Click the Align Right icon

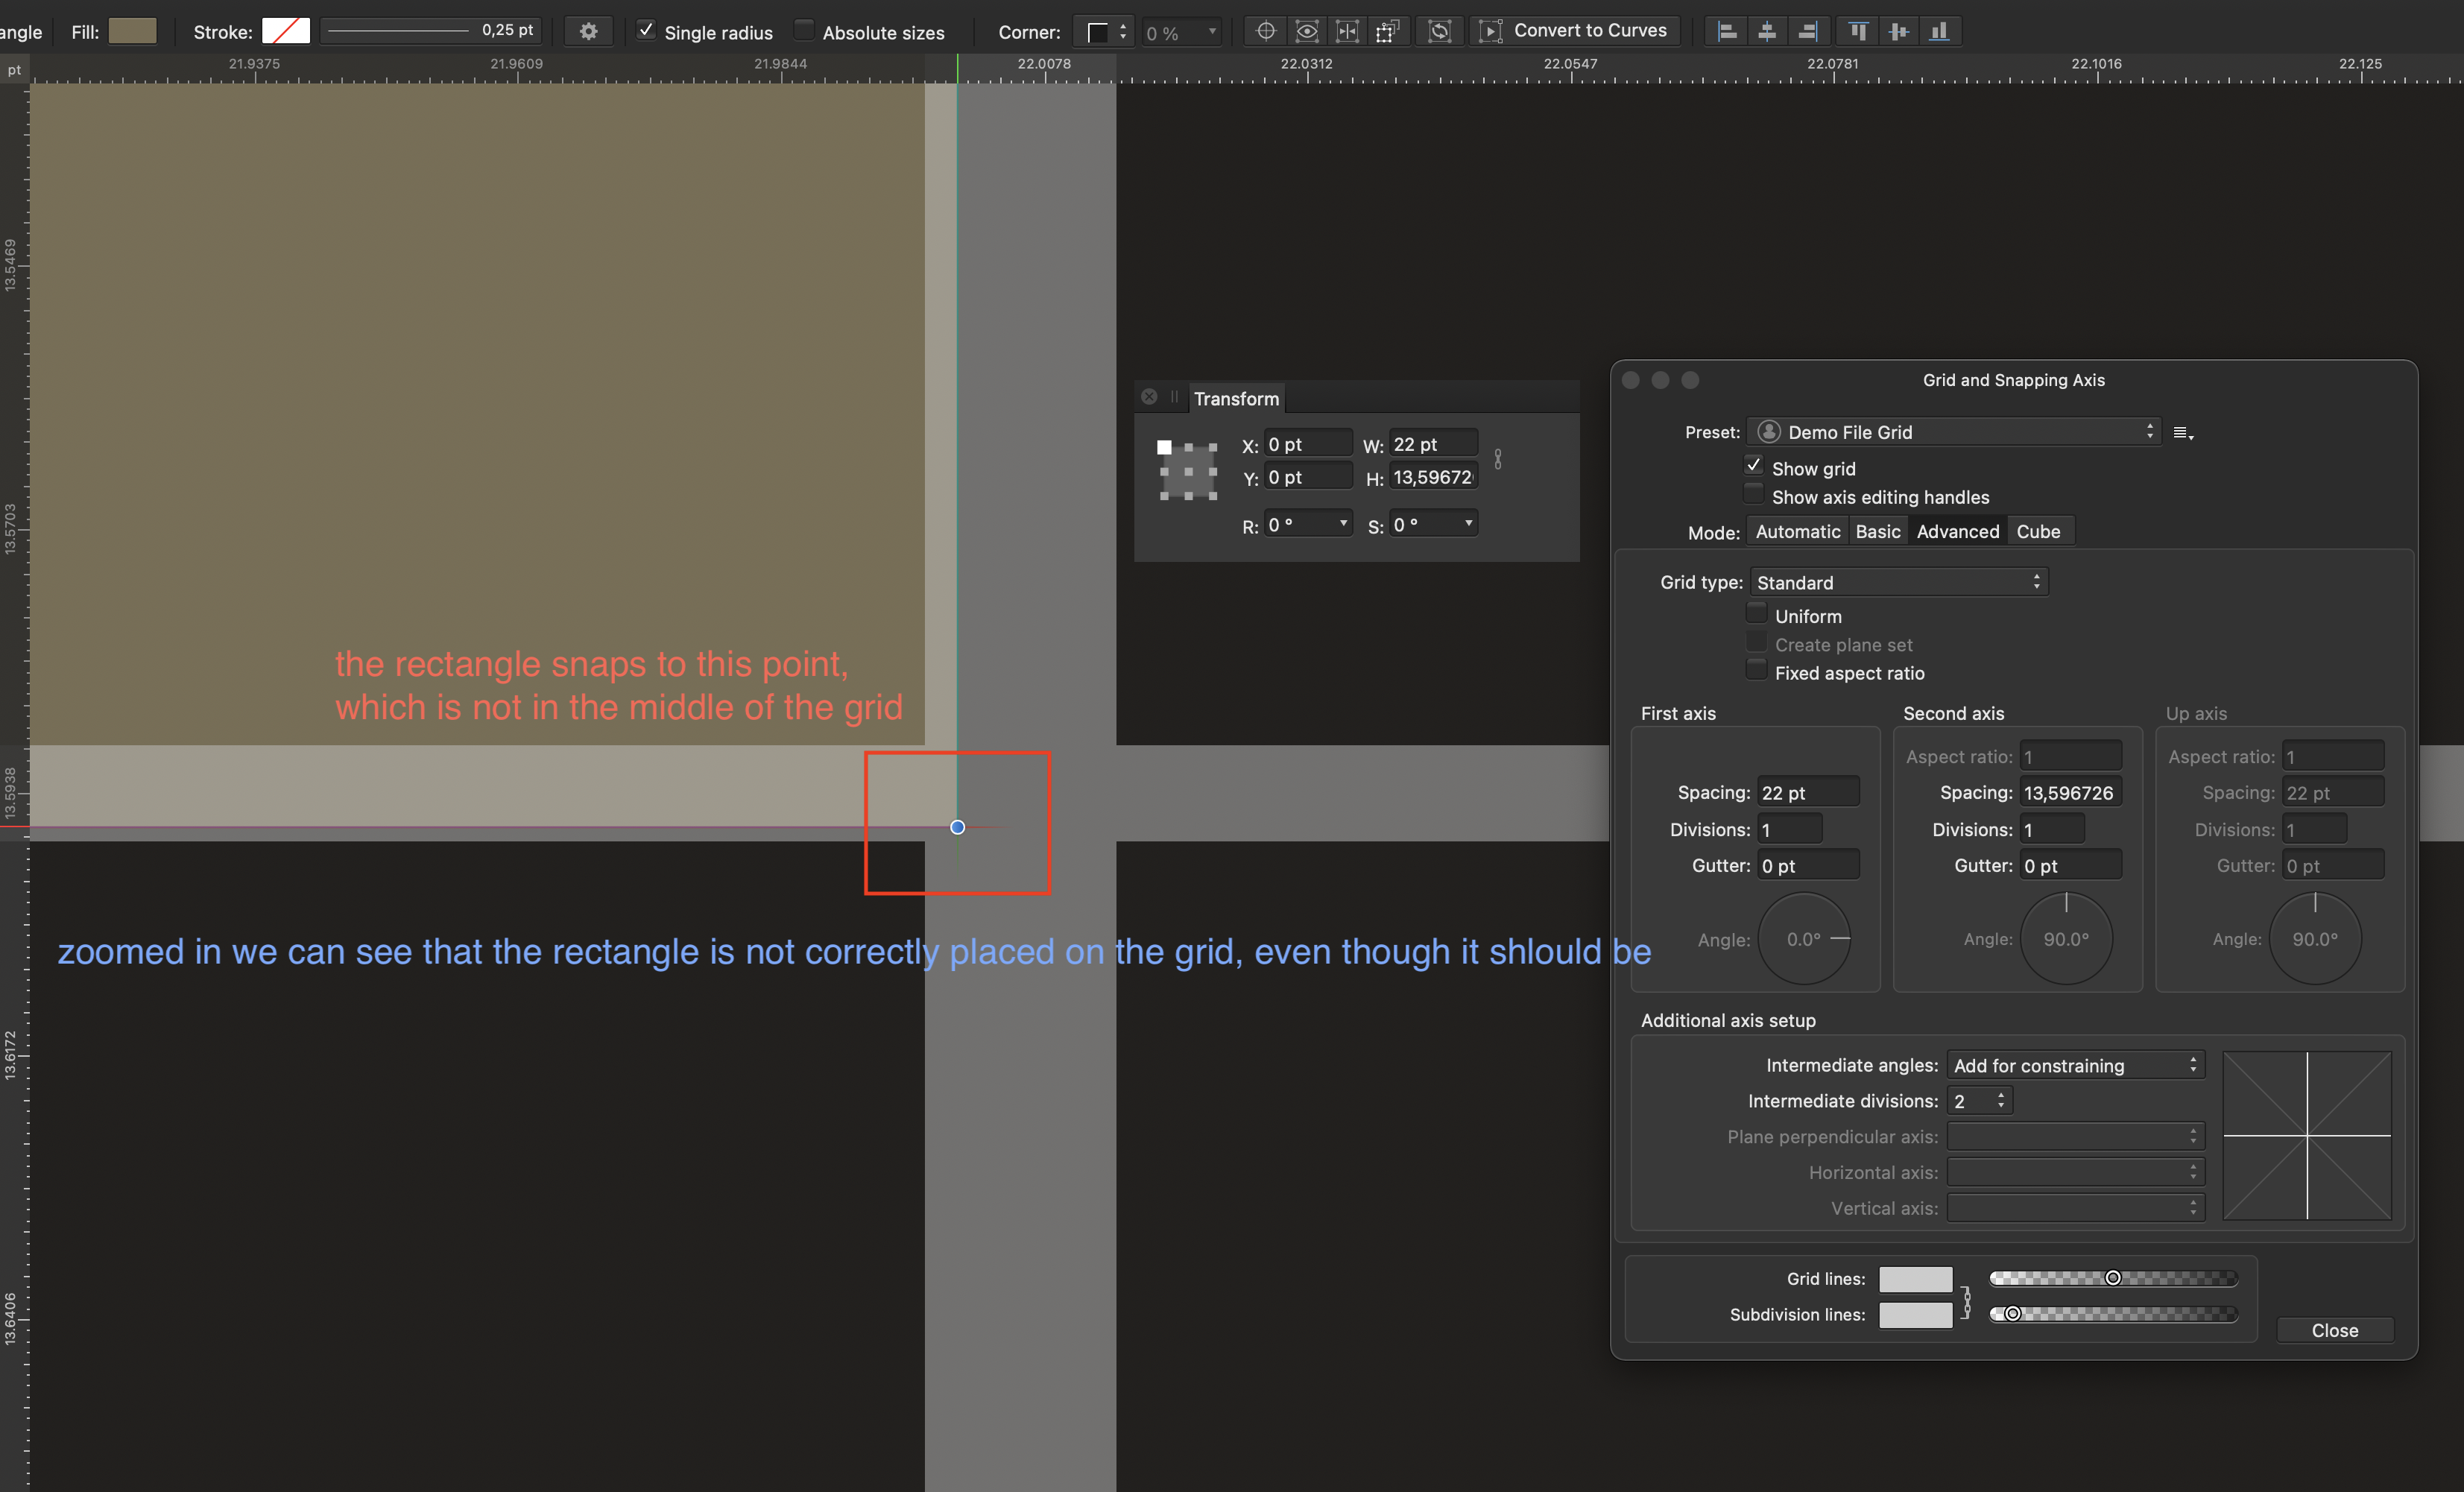(1807, 31)
